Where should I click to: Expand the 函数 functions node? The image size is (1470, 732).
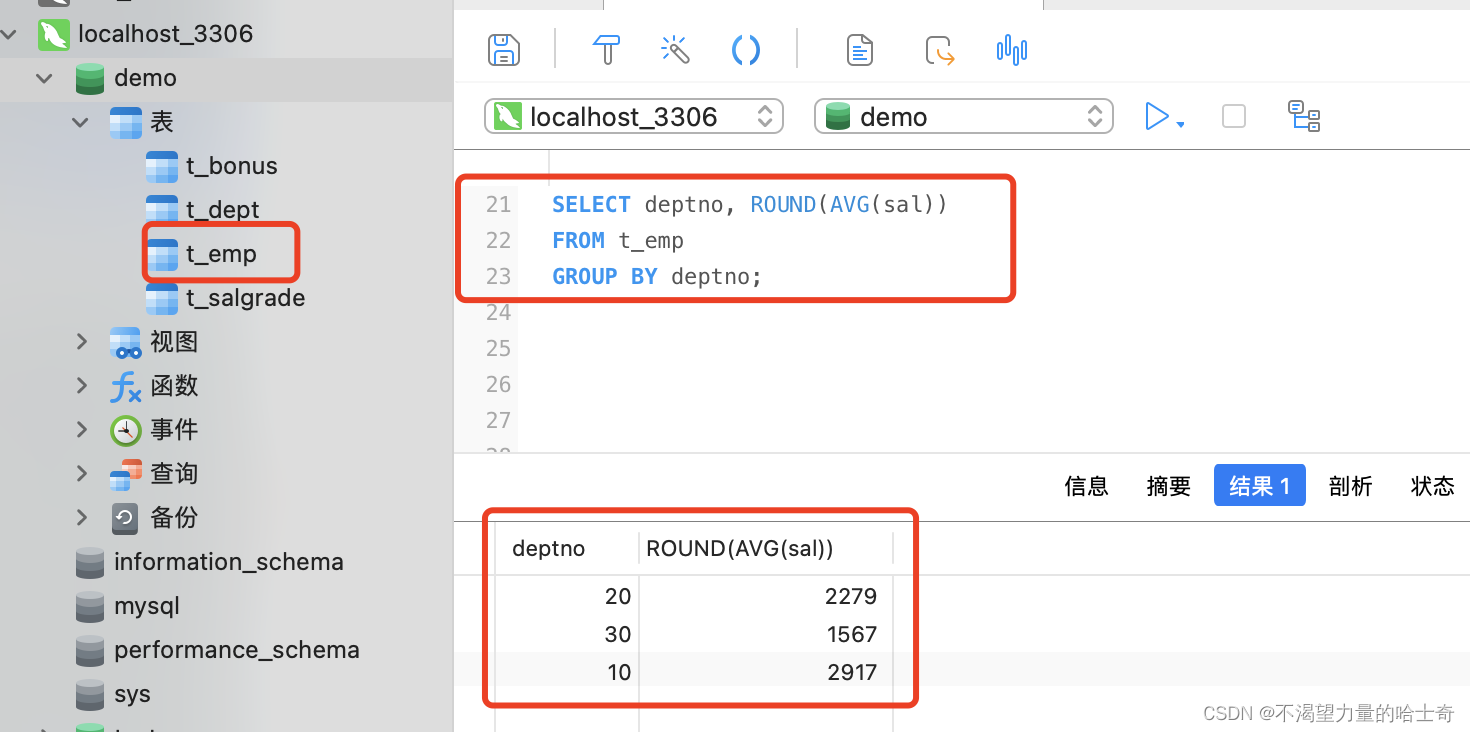click(82, 386)
